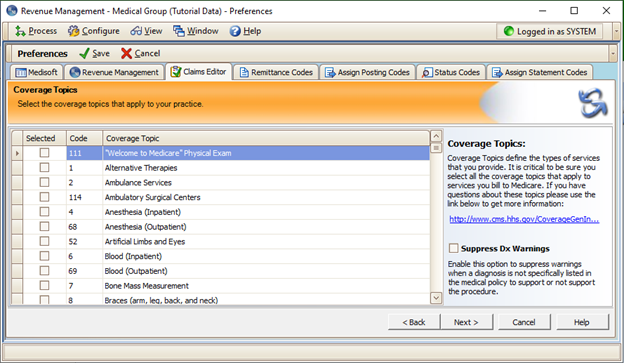The height and width of the screenshot is (363, 624).
Task: Open the CMS coverage information link
Action: coord(524,219)
